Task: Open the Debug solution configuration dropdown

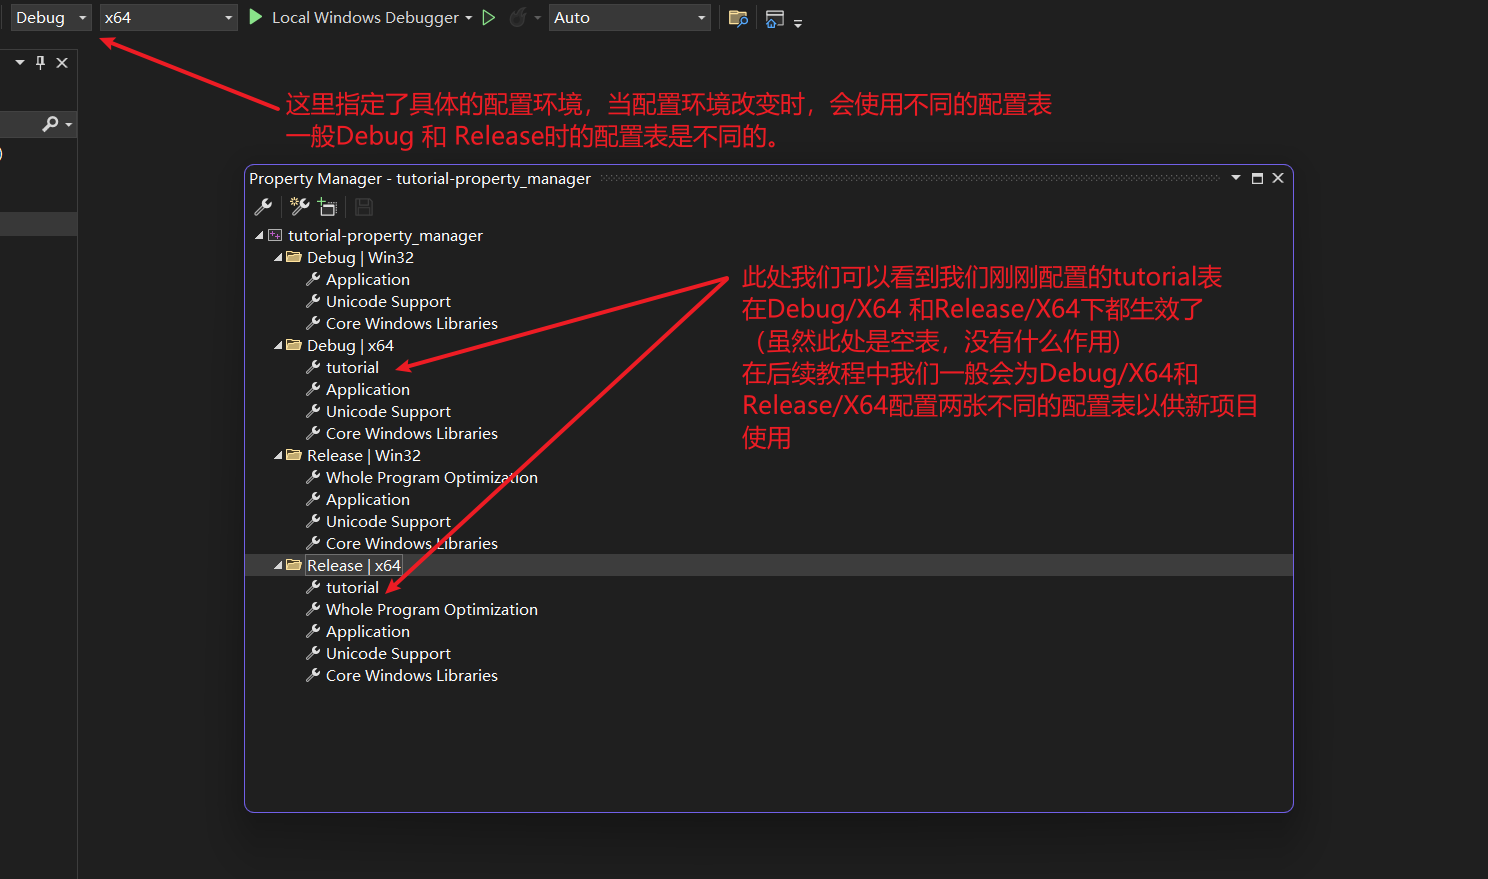Action: [51, 18]
